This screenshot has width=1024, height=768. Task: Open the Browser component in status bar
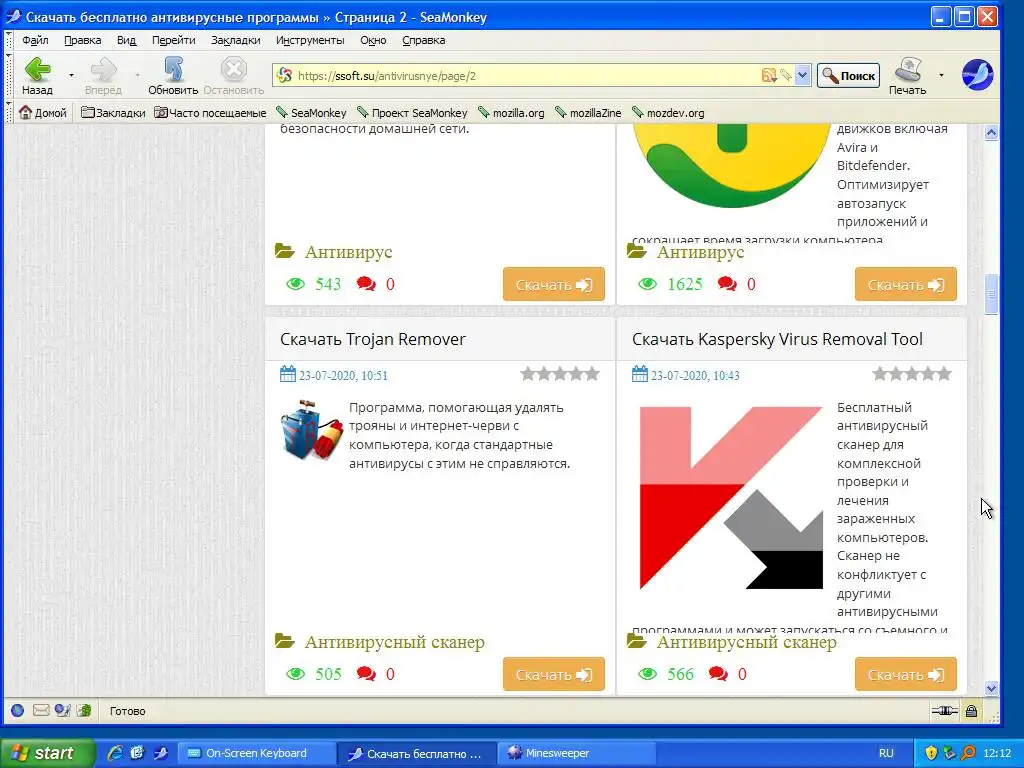[18, 711]
